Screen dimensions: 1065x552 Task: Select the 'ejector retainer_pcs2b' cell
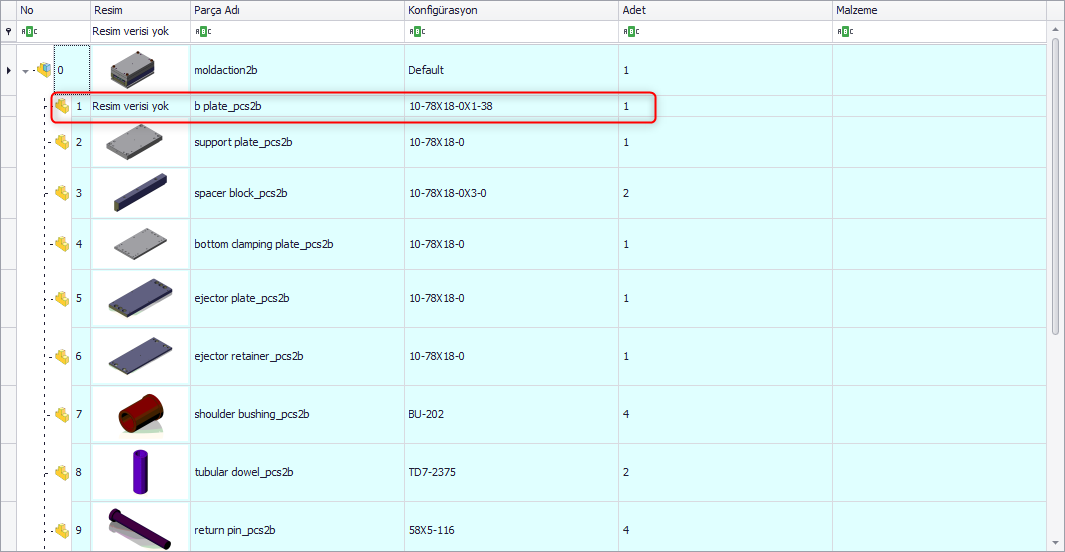tap(297, 356)
